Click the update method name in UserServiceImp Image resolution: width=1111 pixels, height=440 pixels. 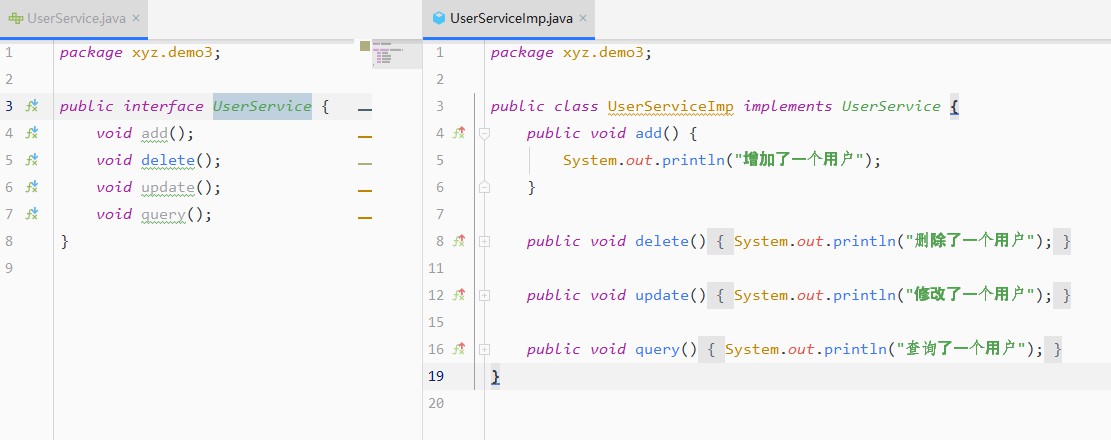coord(662,295)
